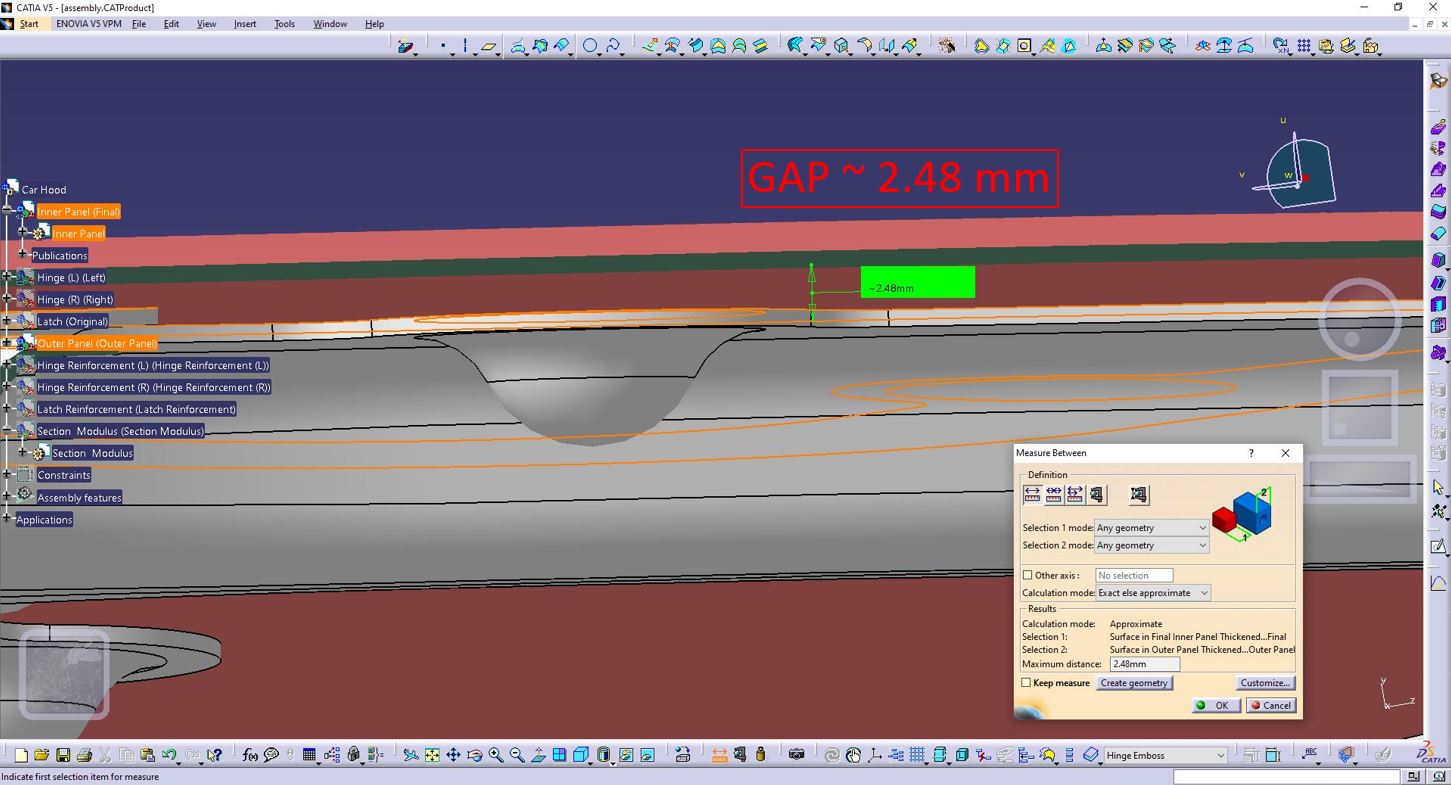This screenshot has width=1451, height=785.
Task: Click the Maximum distance value field
Action: tap(1144, 664)
